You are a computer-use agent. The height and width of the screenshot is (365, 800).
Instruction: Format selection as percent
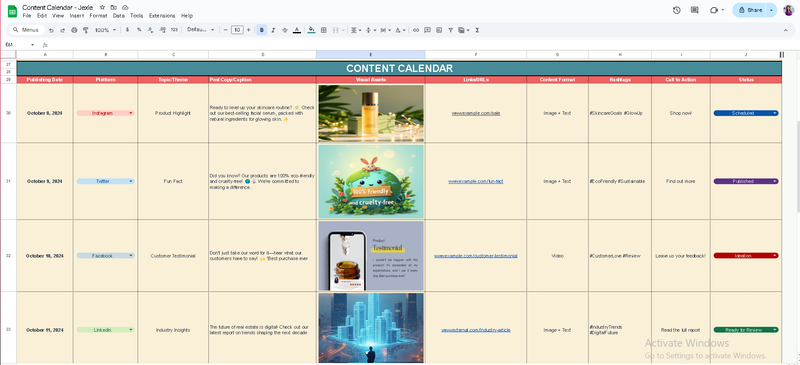coord(139,30)
